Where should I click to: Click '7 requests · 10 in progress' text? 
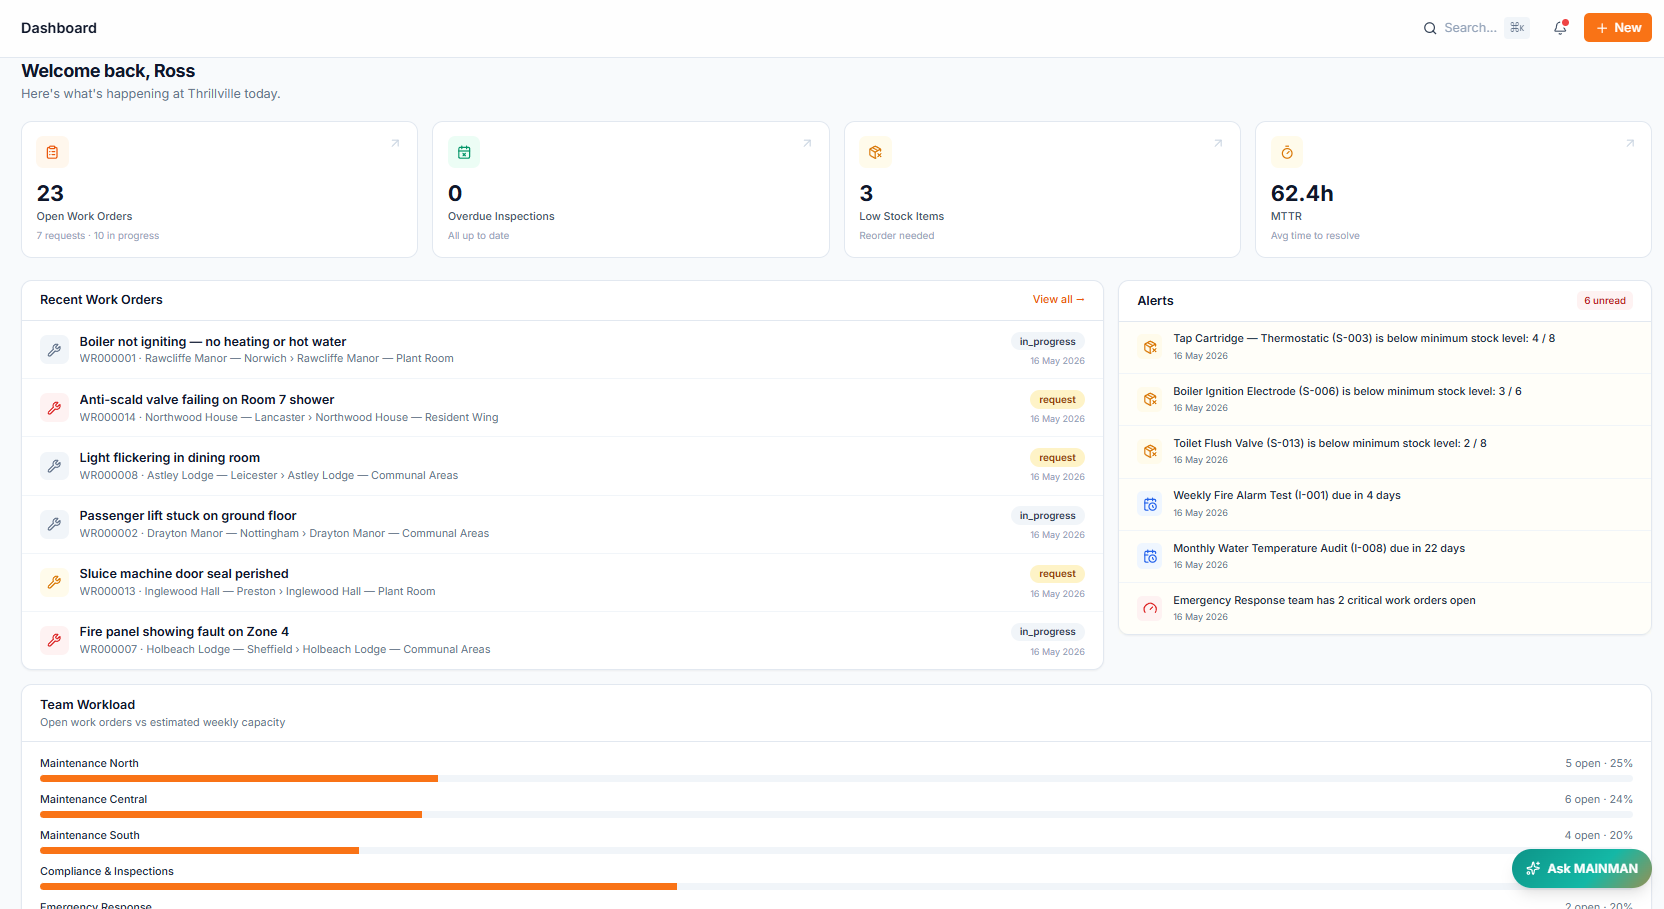coord(98,236)
